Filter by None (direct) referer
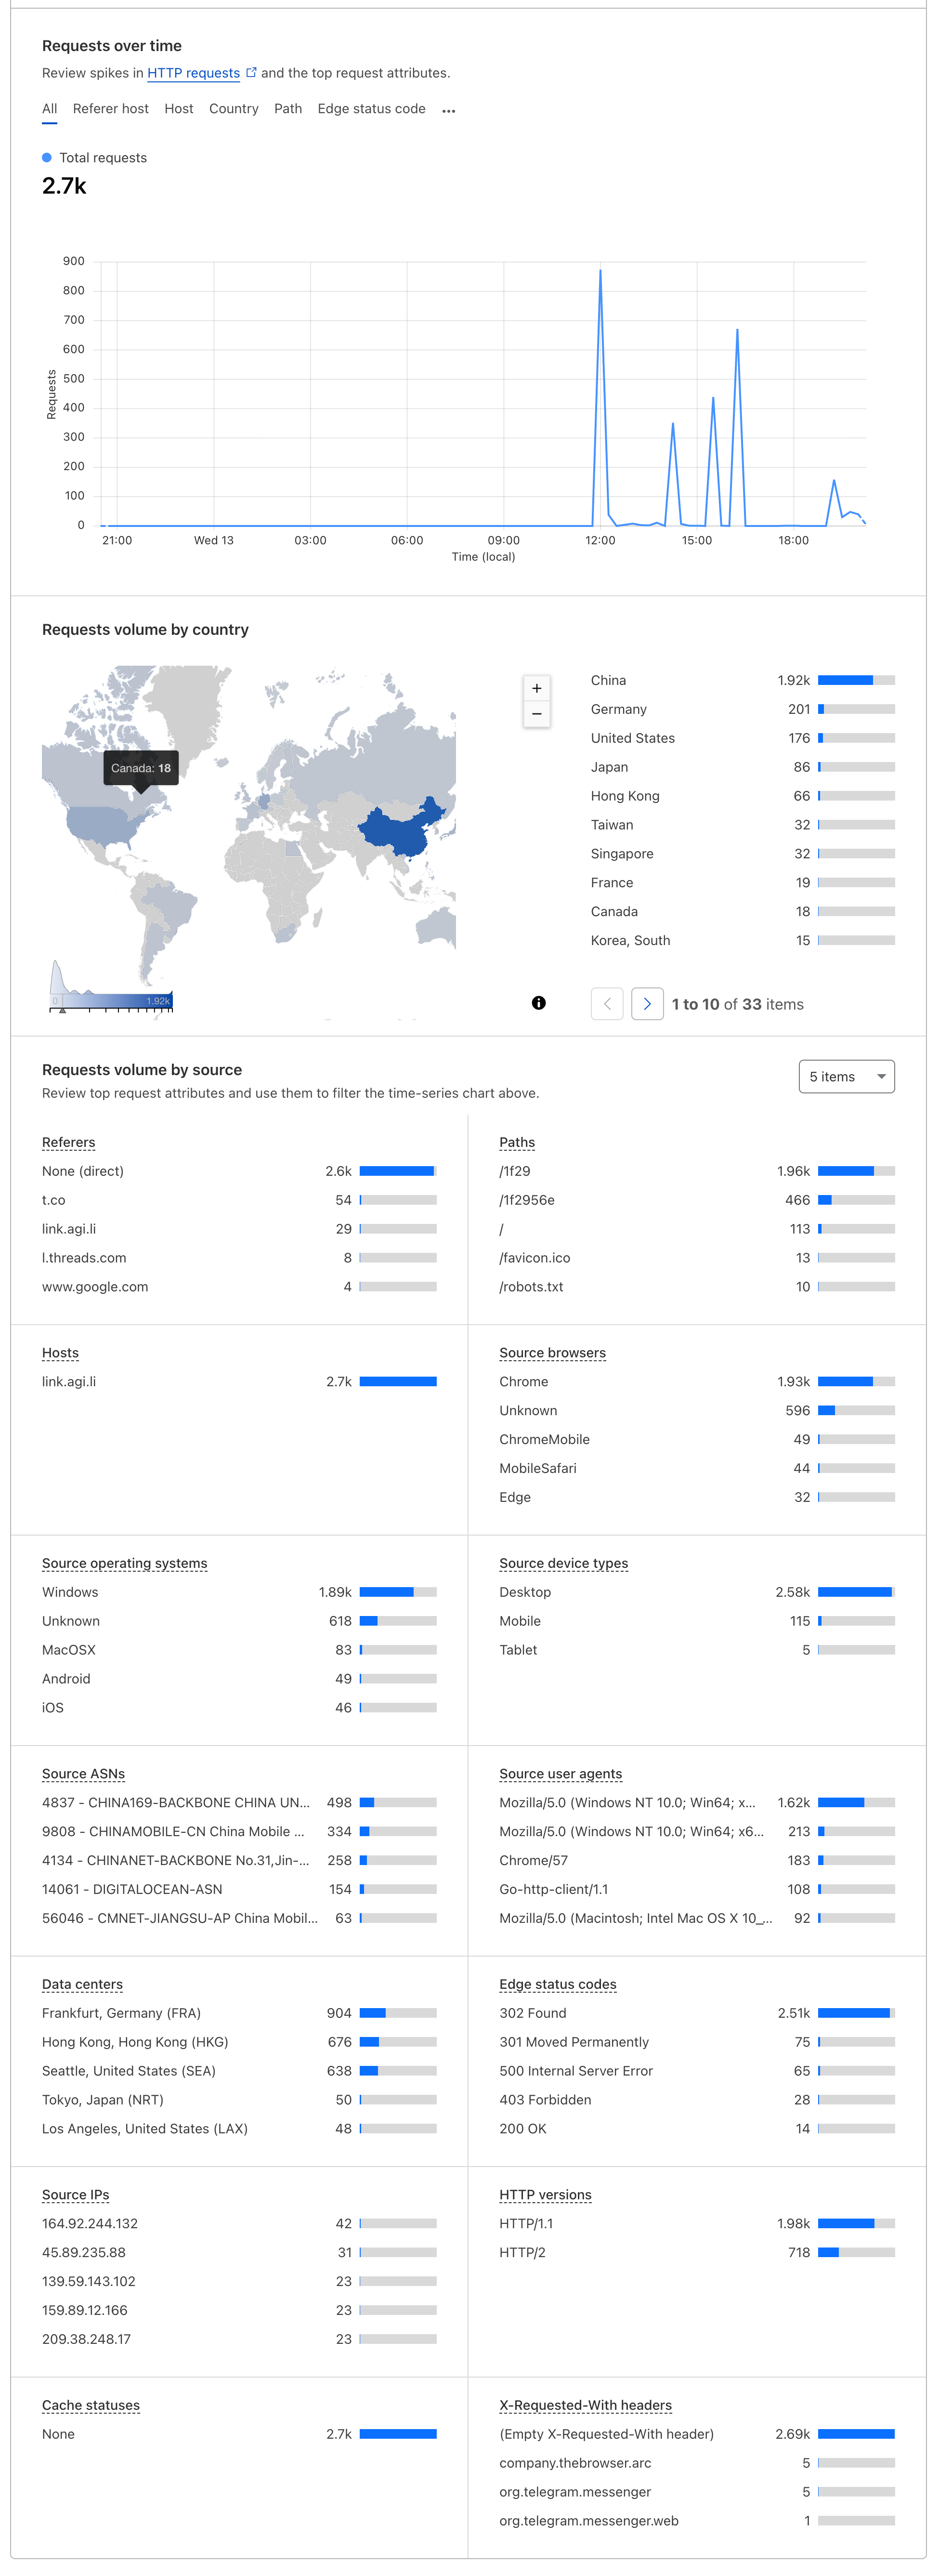The image size is (939, 2576). (x=239, y=1171)
